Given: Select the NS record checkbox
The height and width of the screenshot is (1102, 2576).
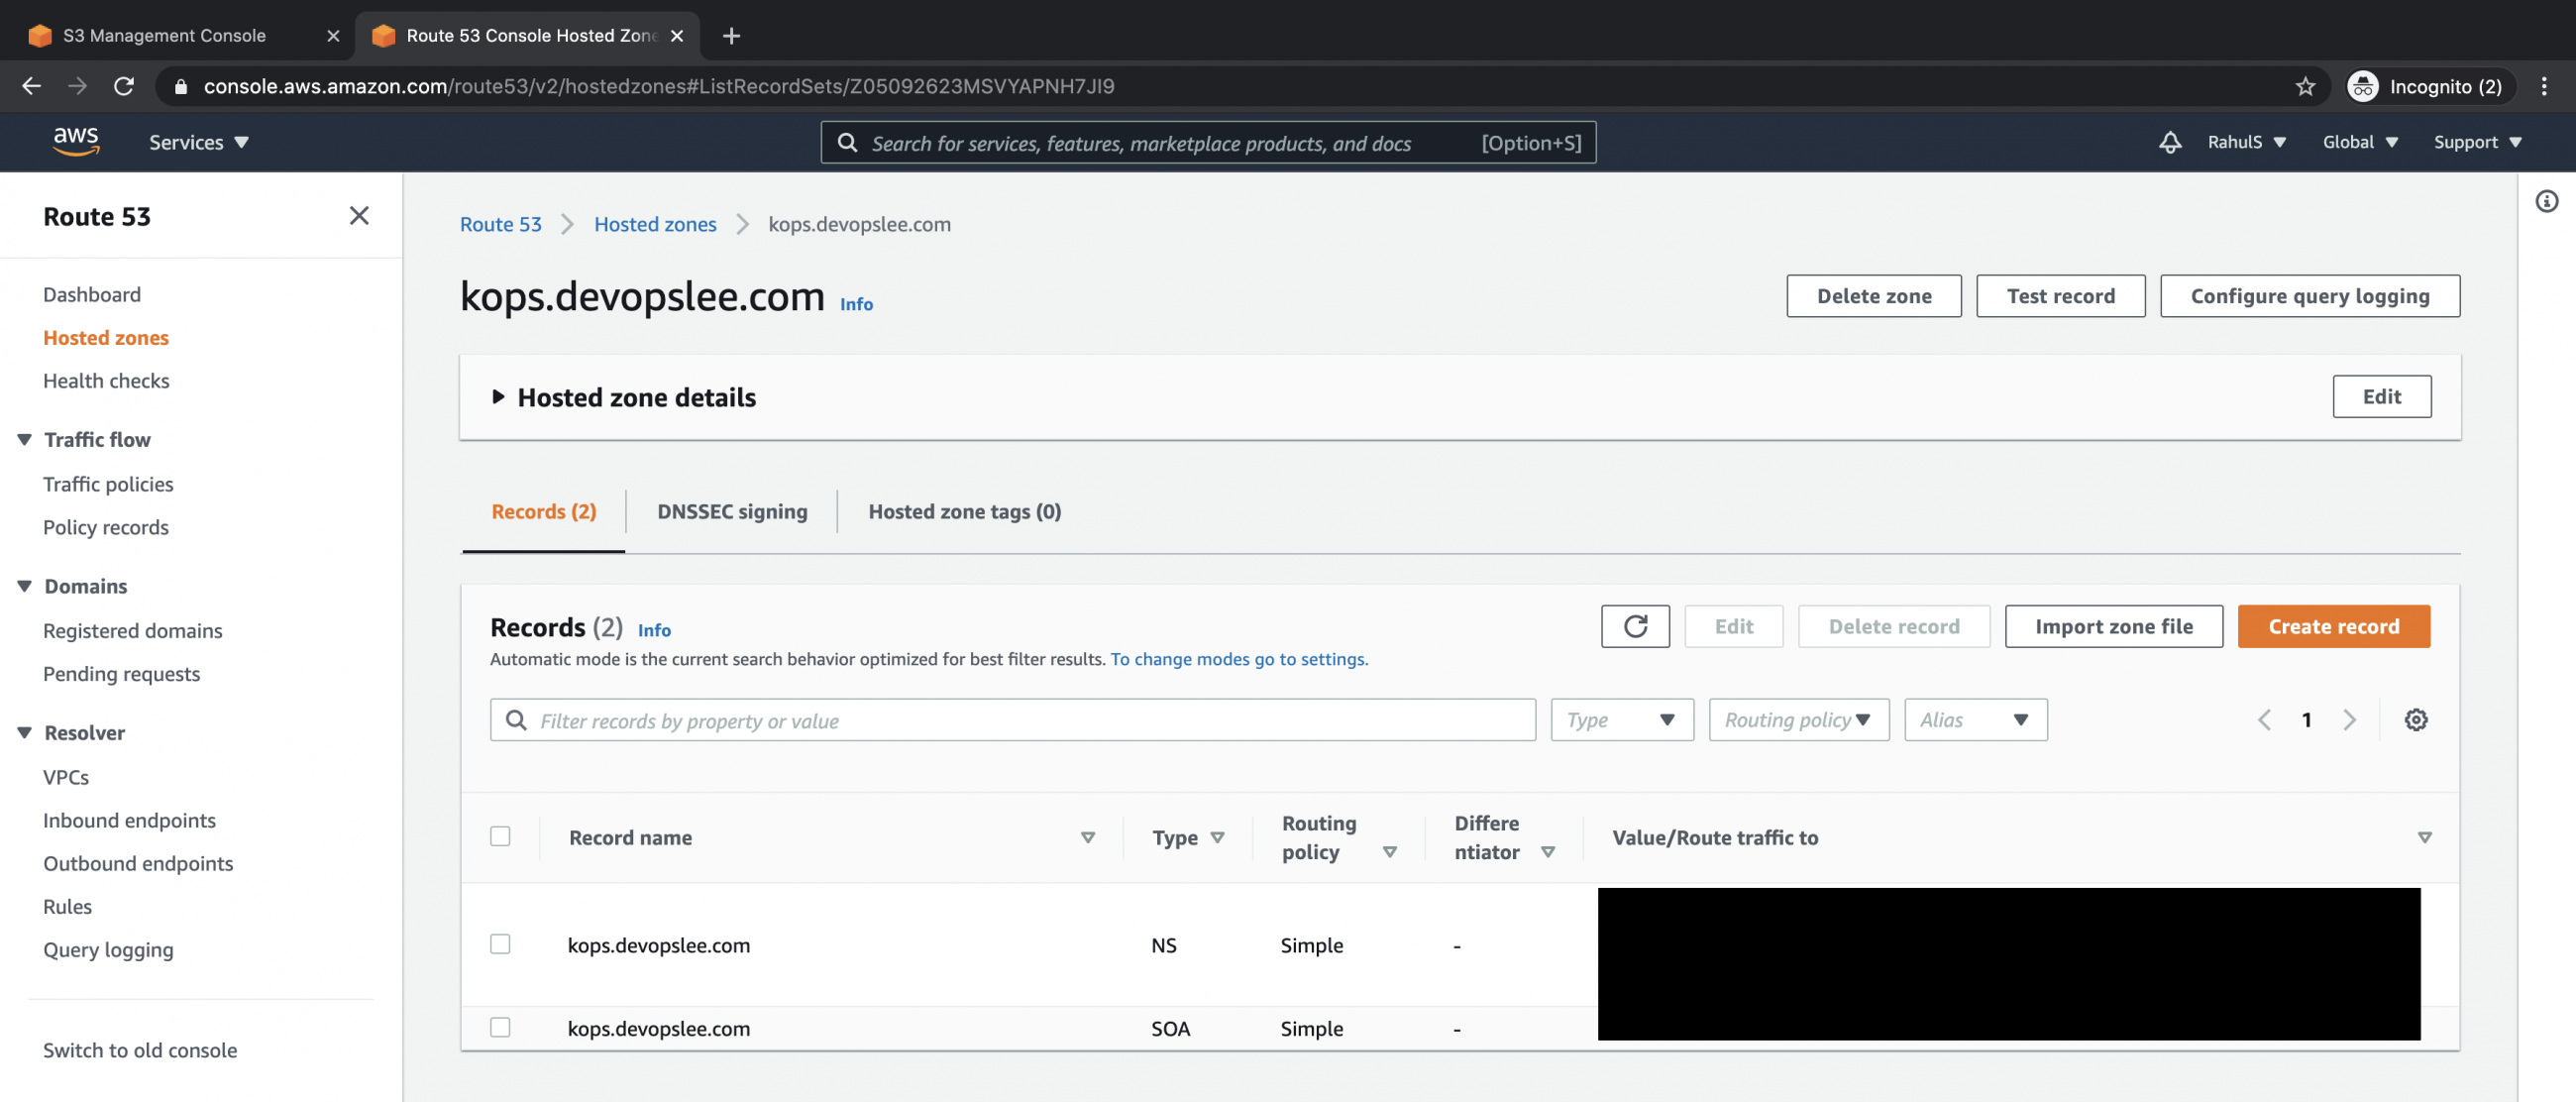Looking at the screenshot, I should (500, 944).
